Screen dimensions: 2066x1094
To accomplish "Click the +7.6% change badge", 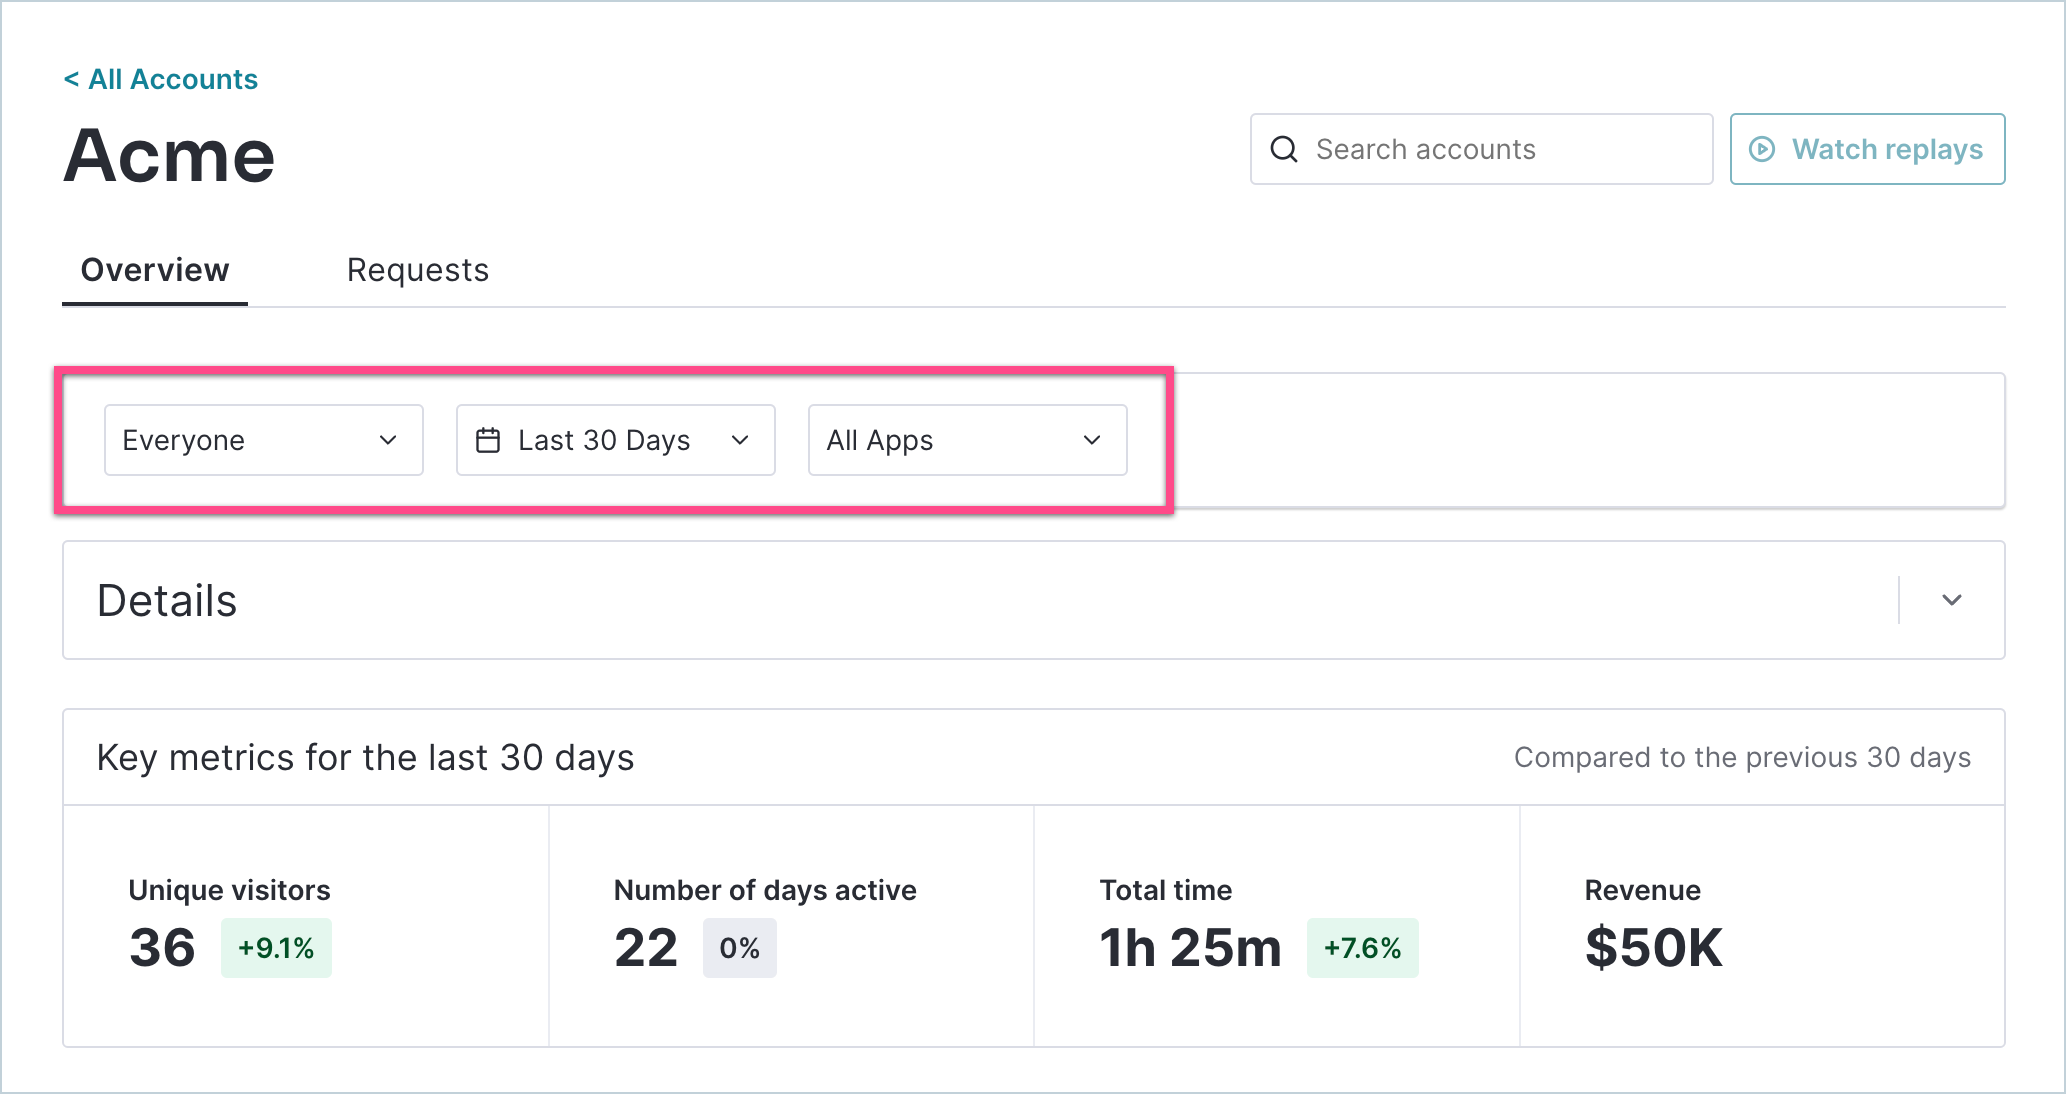I will pyautogui.click(x=1363, y=948).
